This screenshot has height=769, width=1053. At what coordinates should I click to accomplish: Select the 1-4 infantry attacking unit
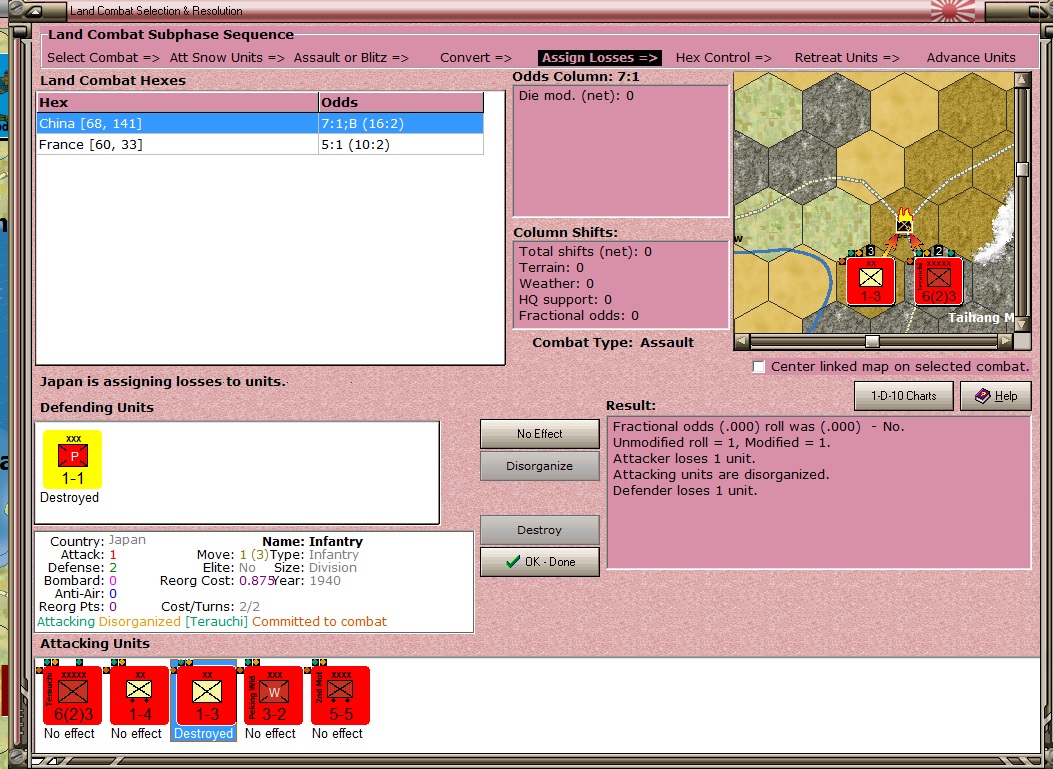click(x=139, y=695)
